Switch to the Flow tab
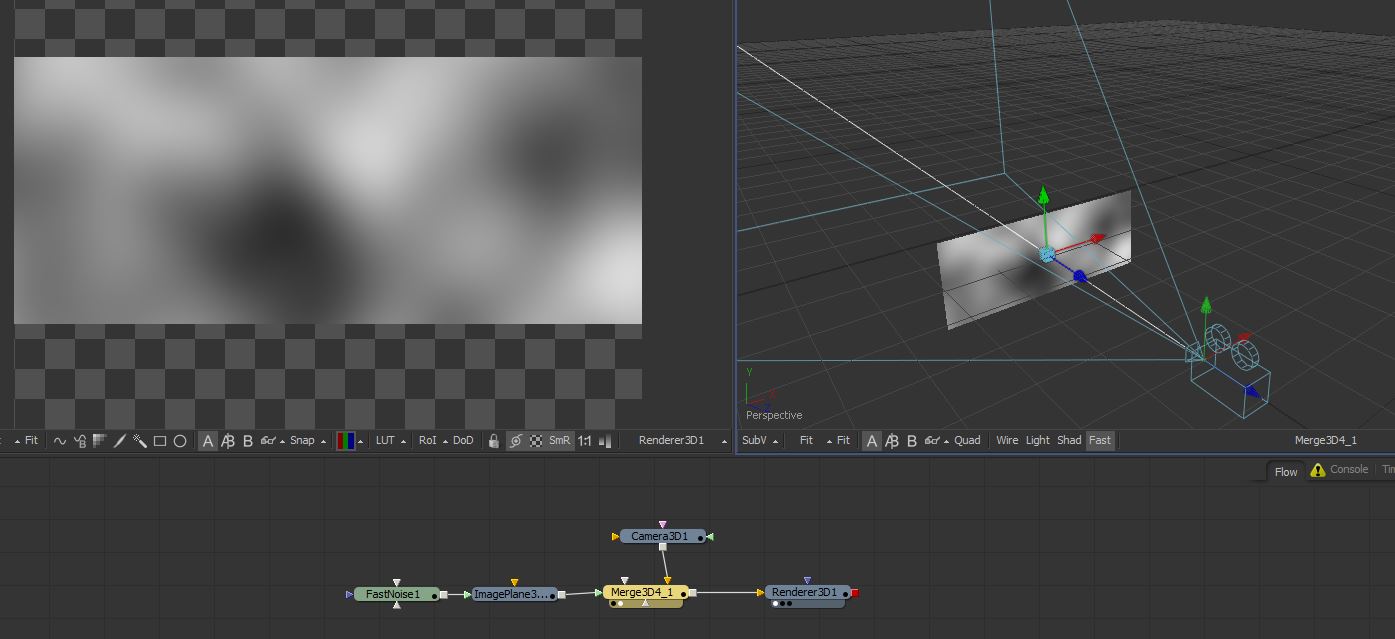1395x639 pixels. tap(1286, 471)
